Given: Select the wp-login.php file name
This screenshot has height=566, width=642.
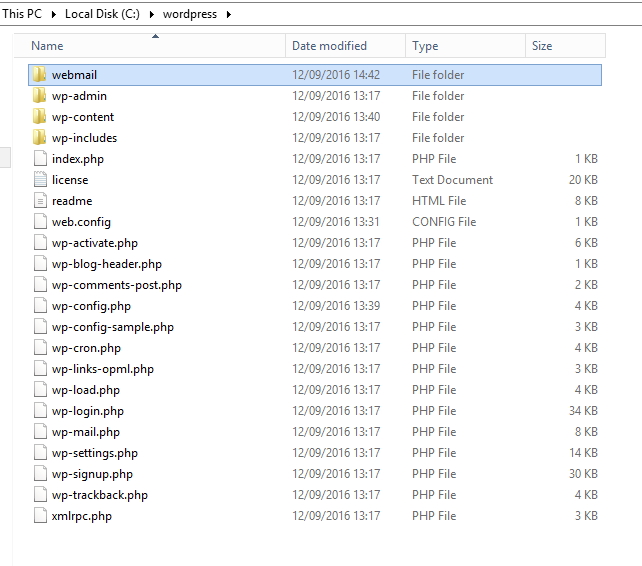Looking at the screenshot, I should (88, 411).
